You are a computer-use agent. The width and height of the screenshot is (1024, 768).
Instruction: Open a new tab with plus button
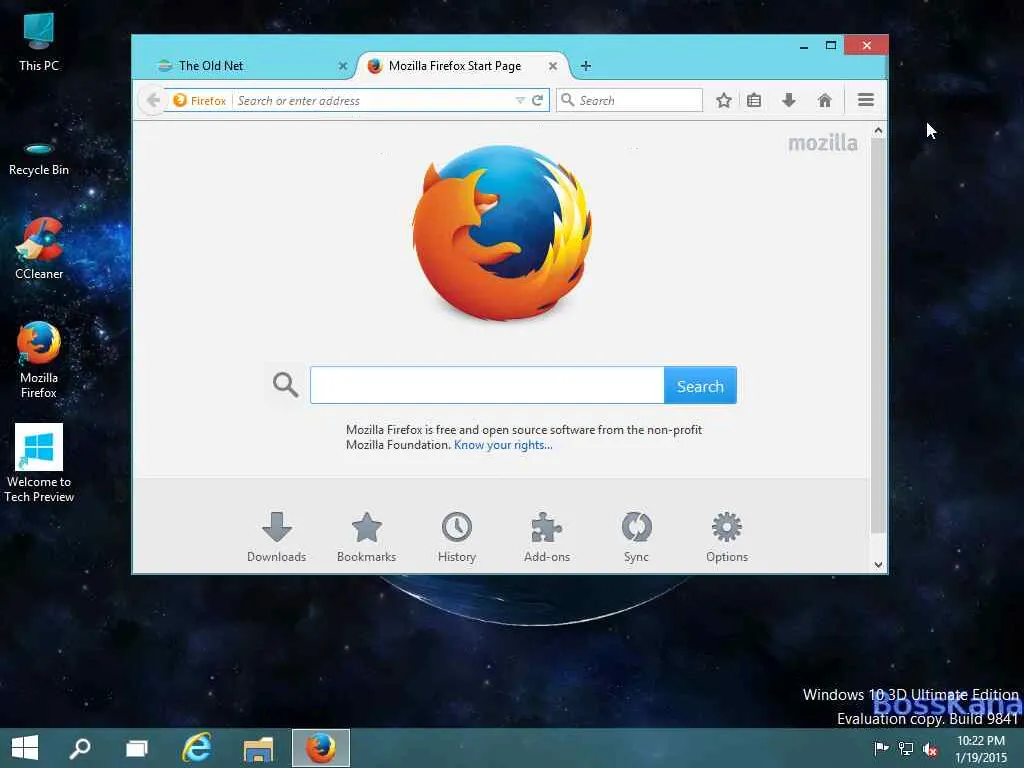[586, 66]
